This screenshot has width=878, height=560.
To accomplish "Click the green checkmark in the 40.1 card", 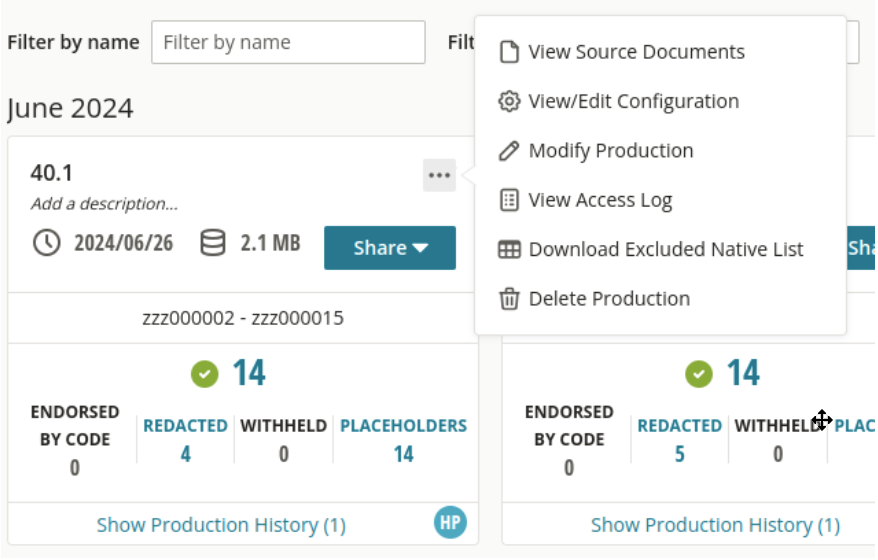I will click(204, 374).
